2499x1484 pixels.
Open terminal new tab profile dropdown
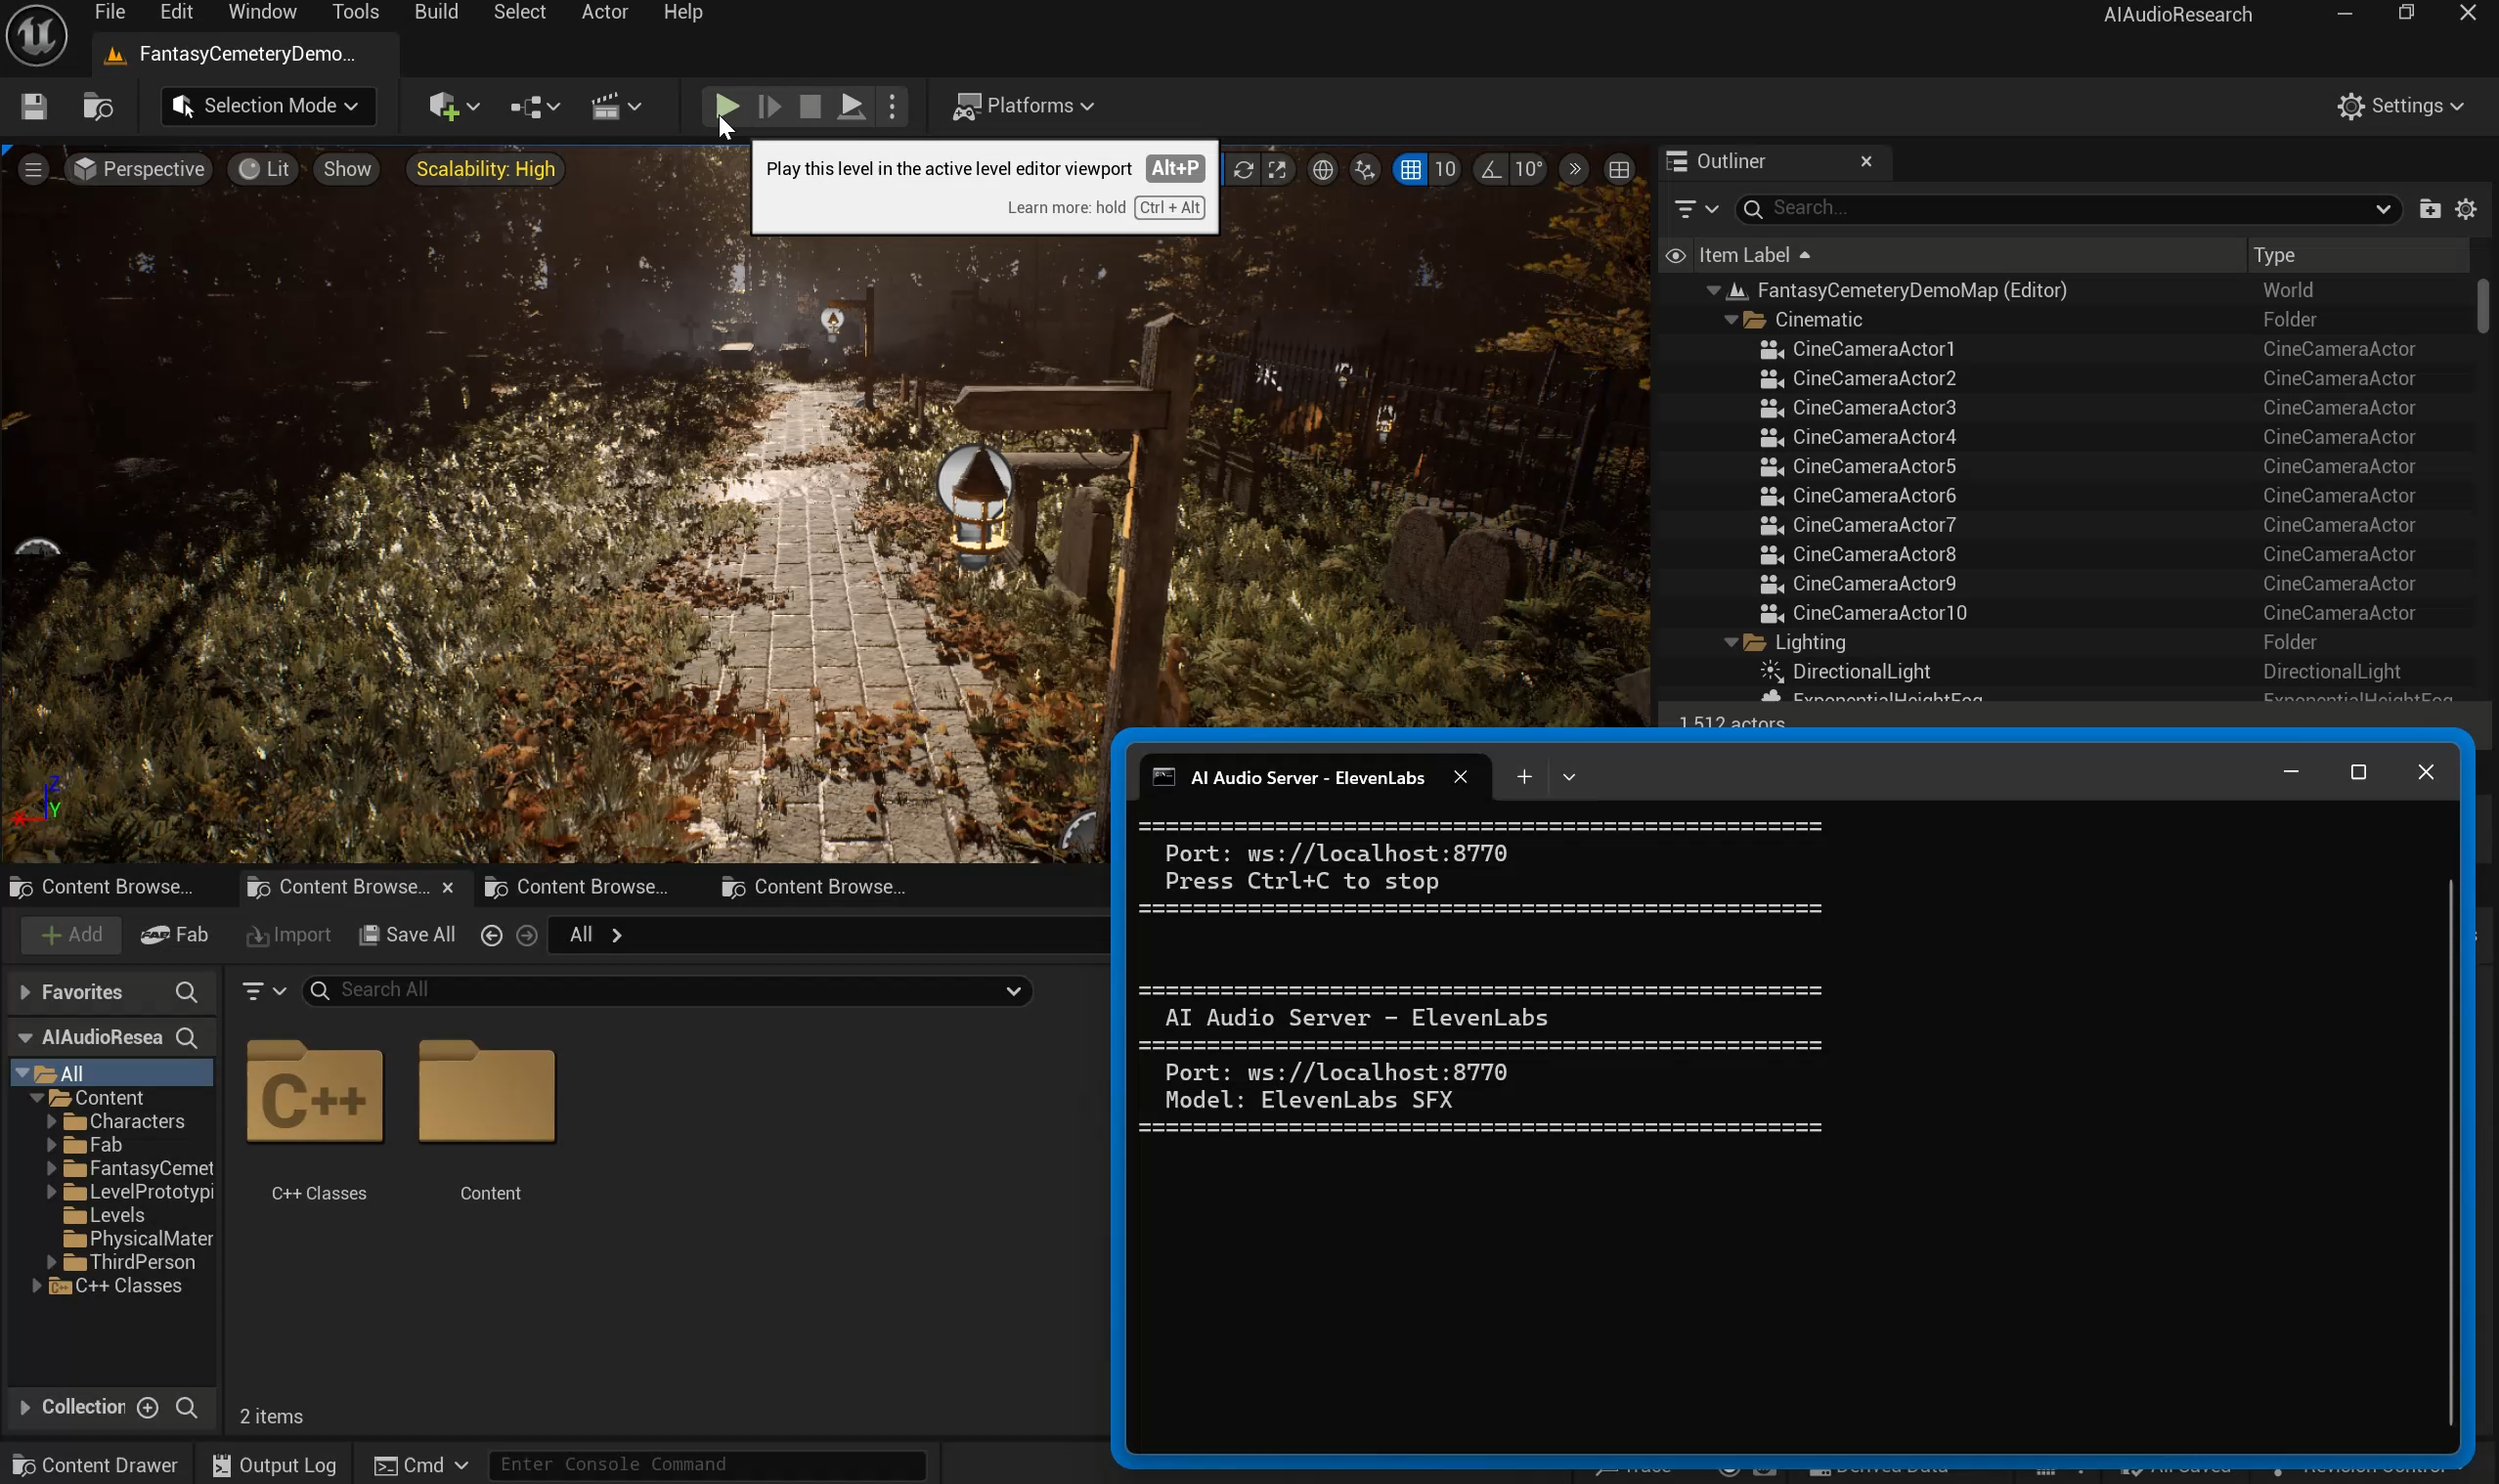(1569, 778)
